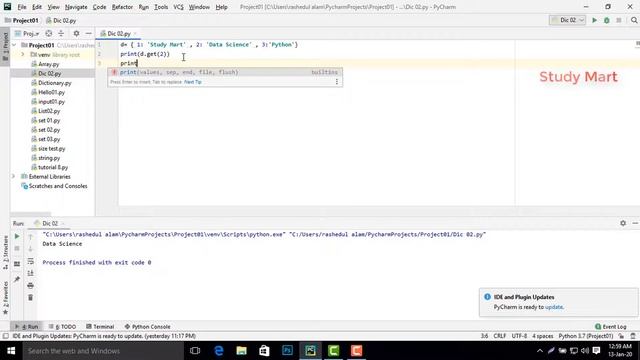Select Dic 02.py in project tree
This screenshot has width=640, height=360.
coord(46,73)
